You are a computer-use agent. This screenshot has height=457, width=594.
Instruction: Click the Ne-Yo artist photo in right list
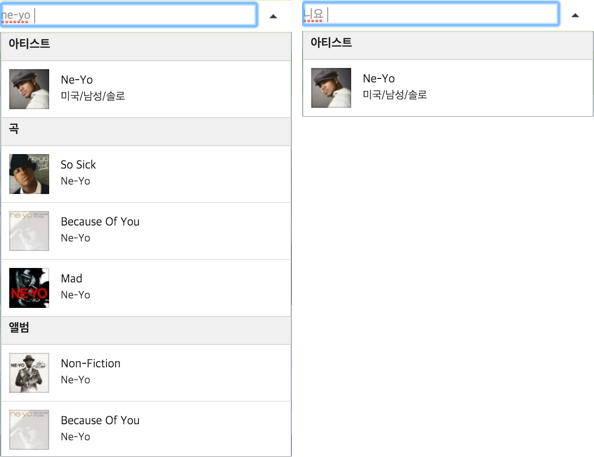coord(331,88)
